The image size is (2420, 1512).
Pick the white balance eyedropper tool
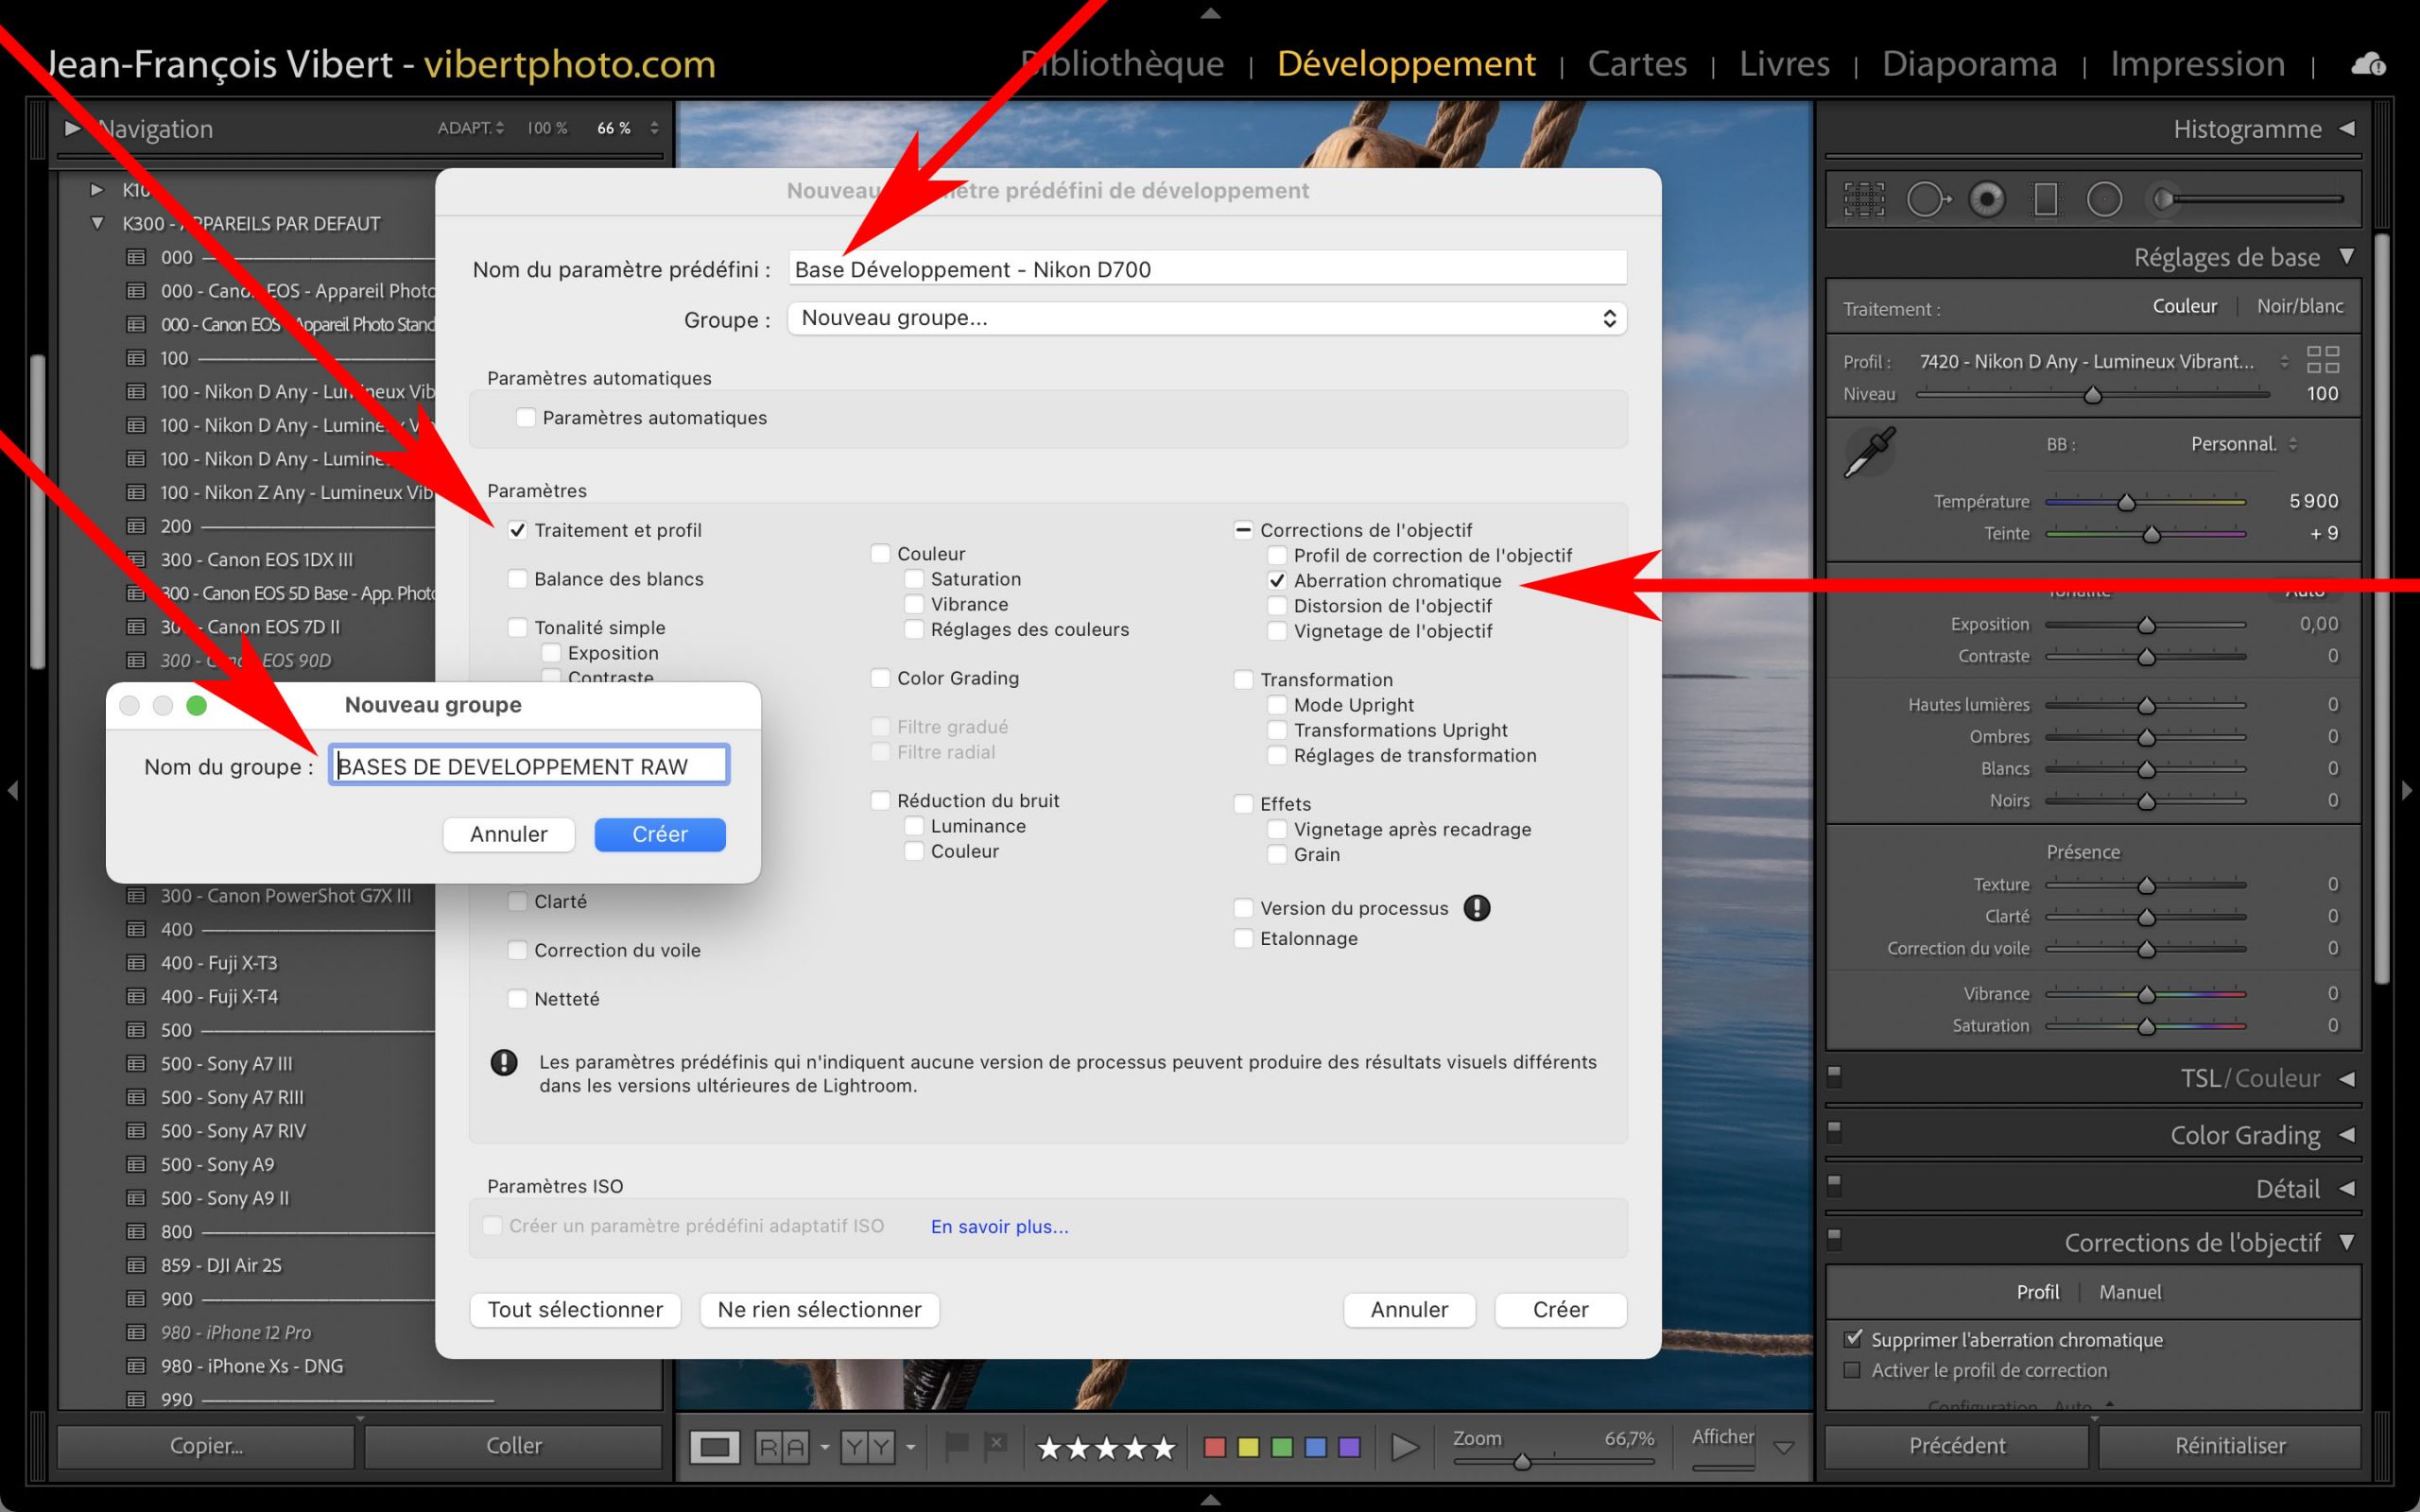click(x=1868, y=453)
